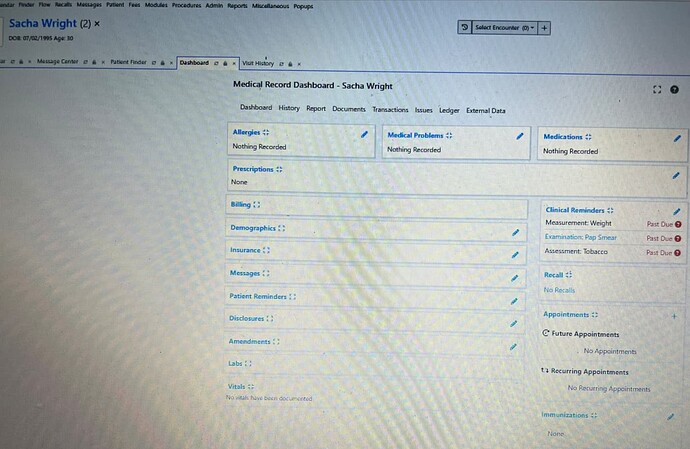Create new encounter with plus button
Screen dimensions: 690x449
pyautogui.click(x=544, y=28)
